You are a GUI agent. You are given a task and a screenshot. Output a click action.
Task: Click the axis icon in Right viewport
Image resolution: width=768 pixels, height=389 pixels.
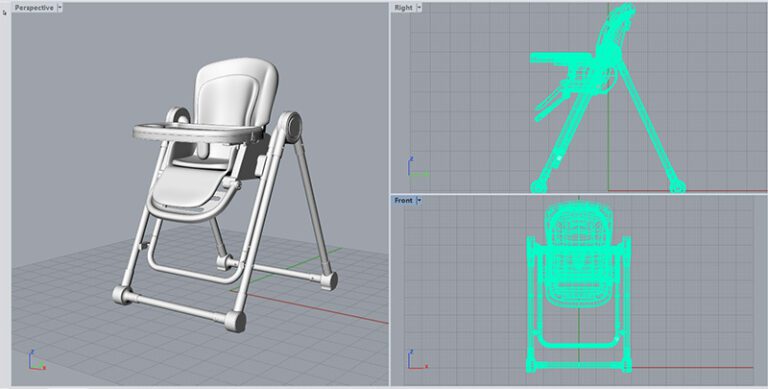(x=418, y=167)
